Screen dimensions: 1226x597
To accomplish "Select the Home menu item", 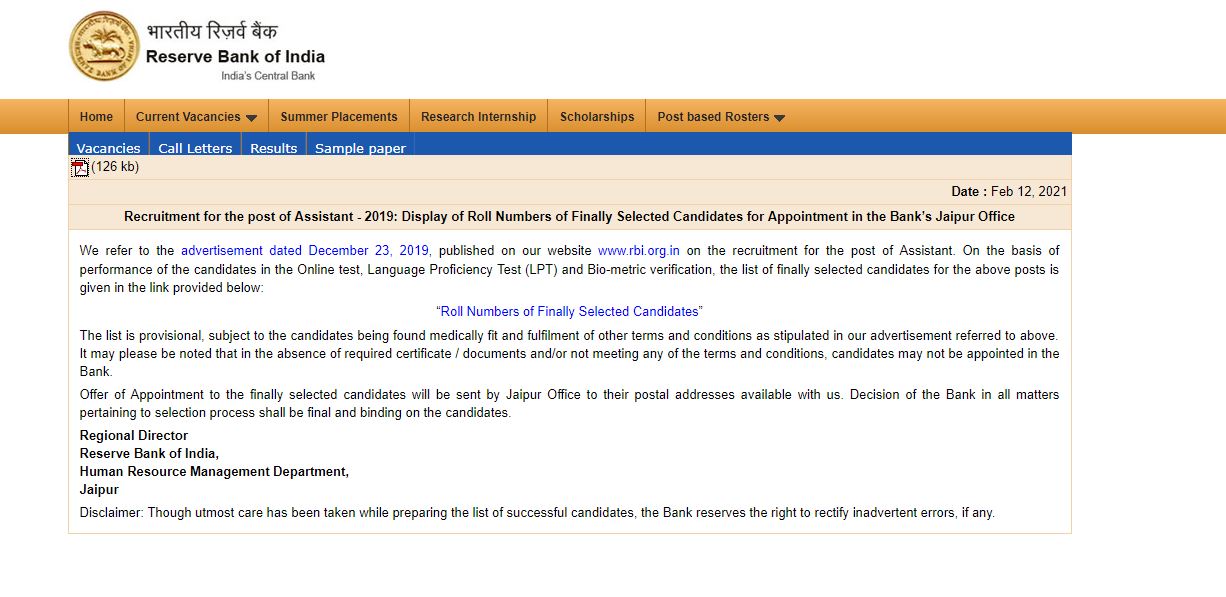I will [x=96, y=116].
